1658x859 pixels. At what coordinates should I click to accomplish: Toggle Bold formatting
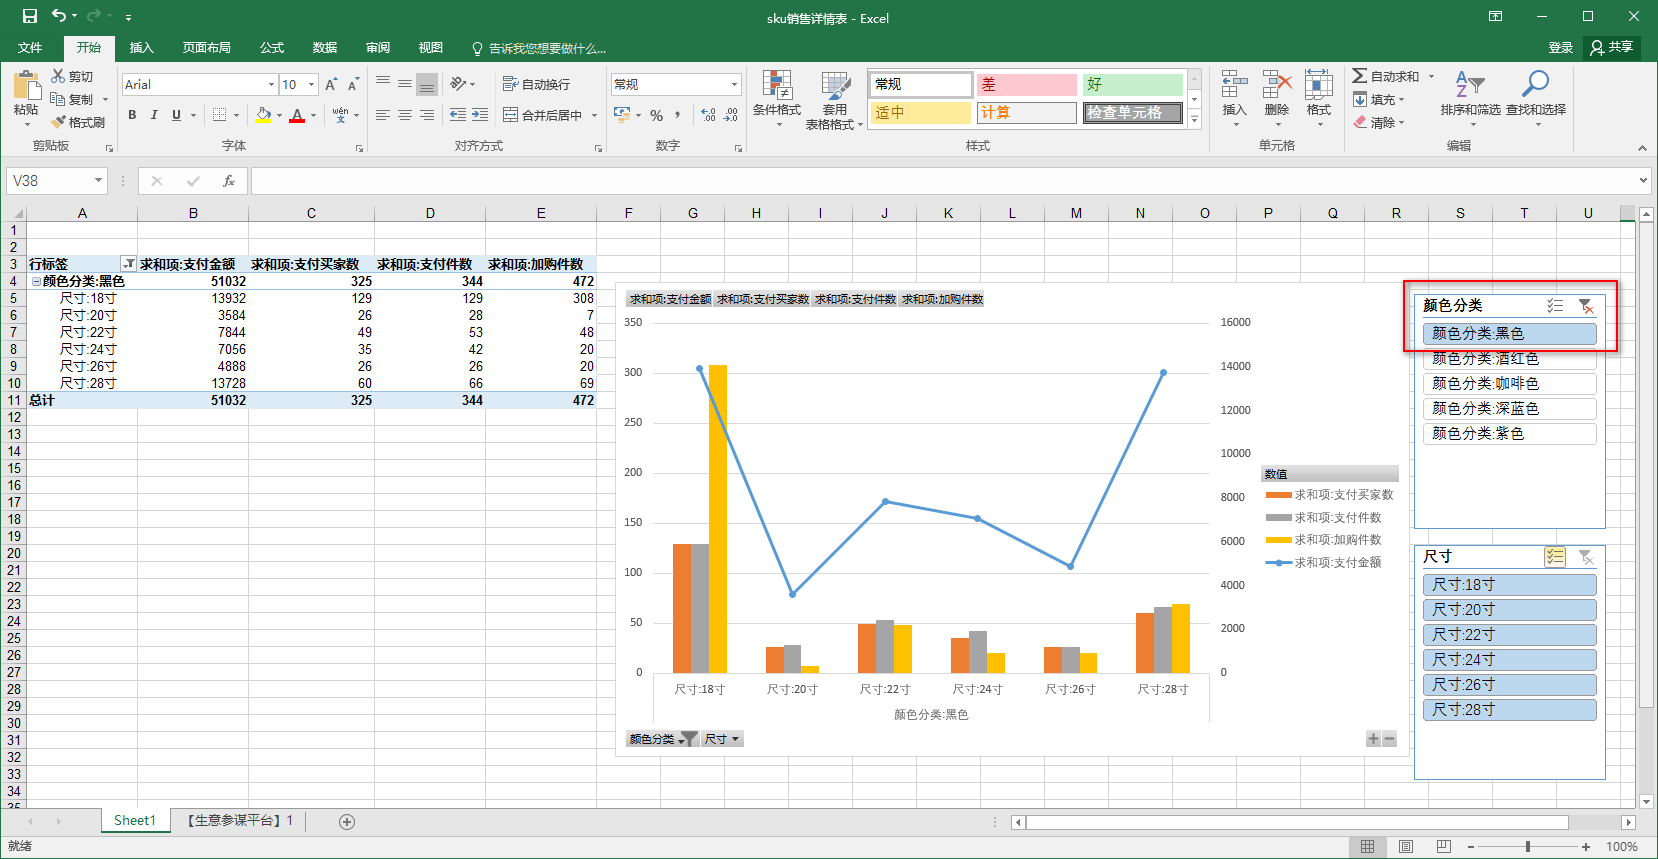[132, 115]
